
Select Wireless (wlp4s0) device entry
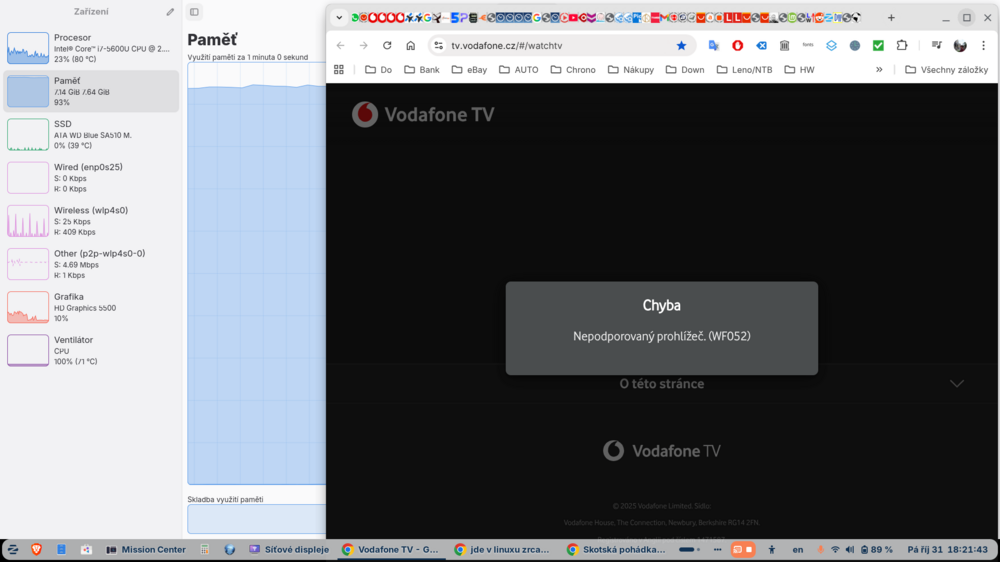coord(91,221)
